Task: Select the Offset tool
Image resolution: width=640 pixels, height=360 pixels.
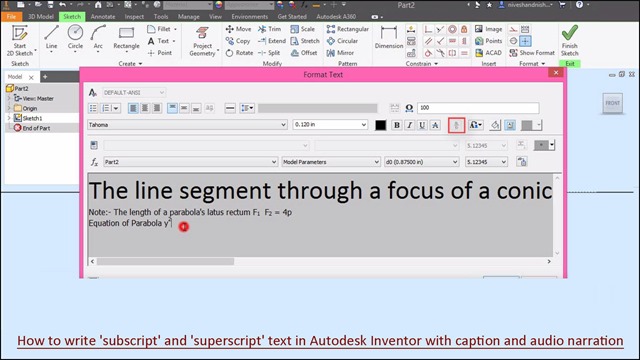Action: click(x=304, y=53)
